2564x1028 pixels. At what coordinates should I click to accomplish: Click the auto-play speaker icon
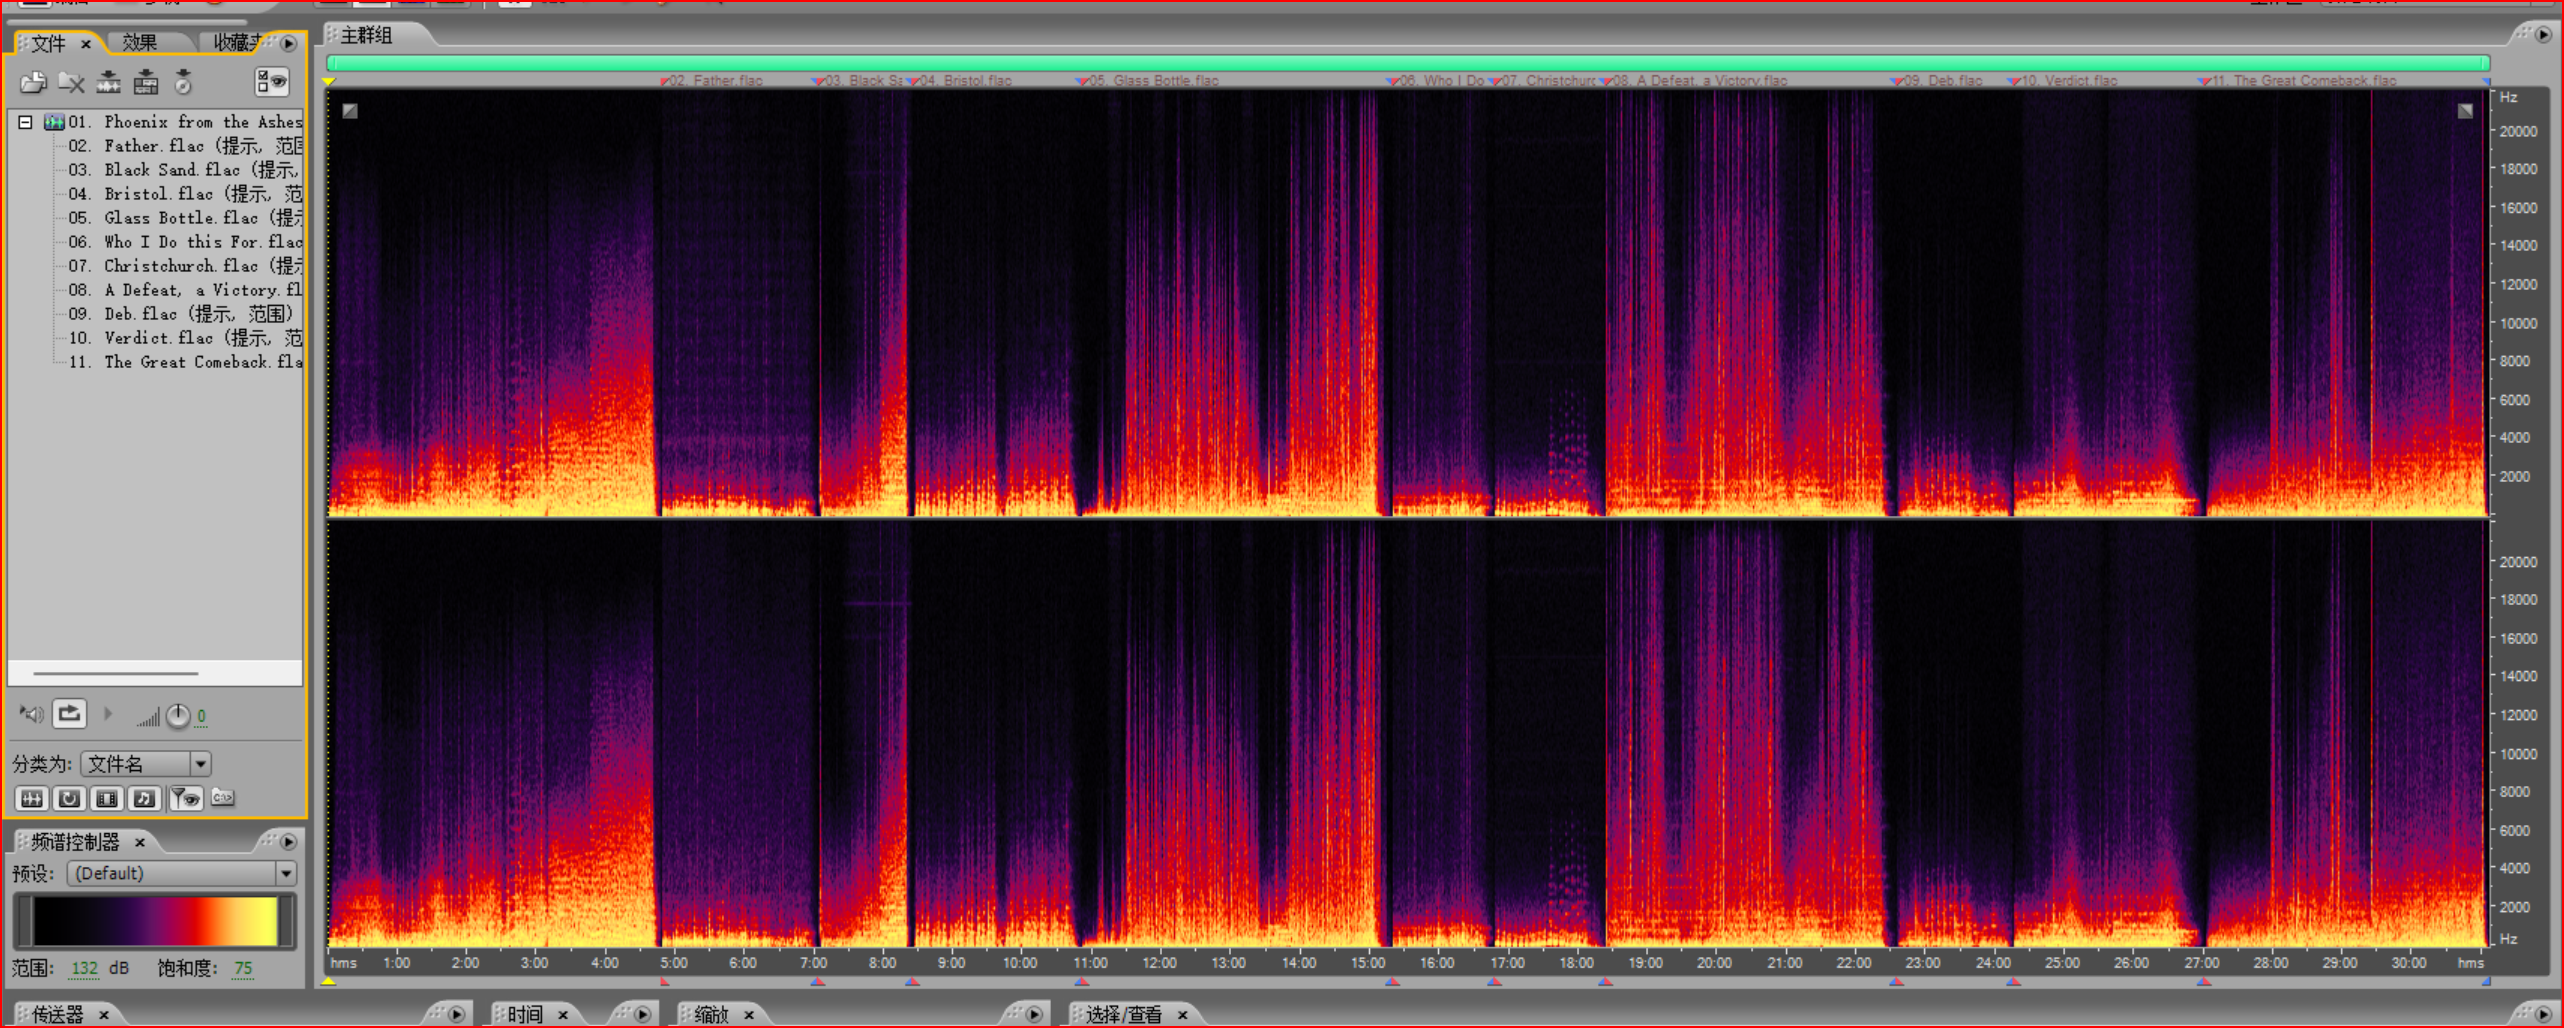click(x=31, y=714)
